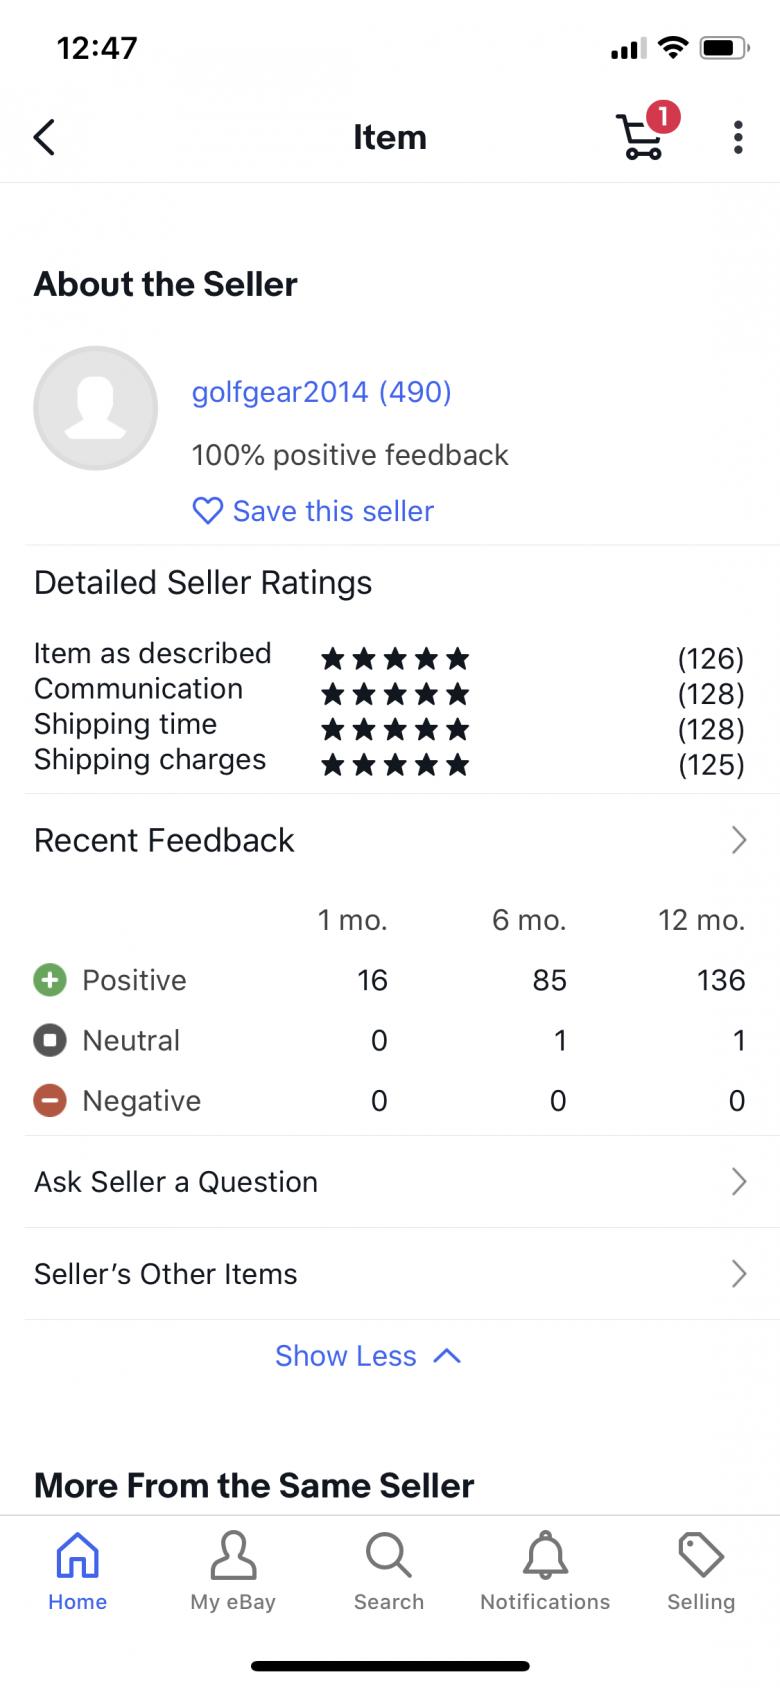Collapse section with Show Less

coord(367,1356)
